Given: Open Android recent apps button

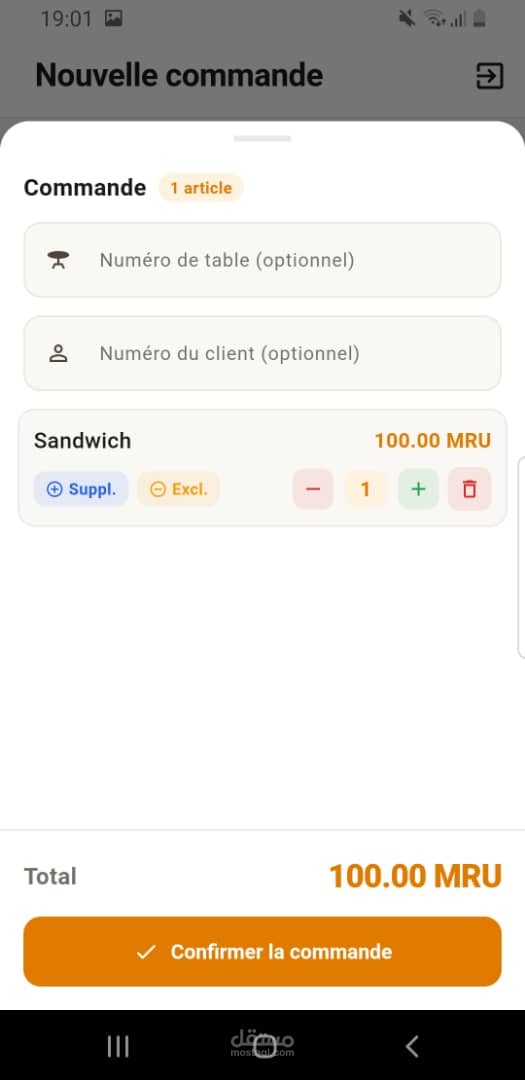Looking at the screenshot, I should tap(118, 1046).
